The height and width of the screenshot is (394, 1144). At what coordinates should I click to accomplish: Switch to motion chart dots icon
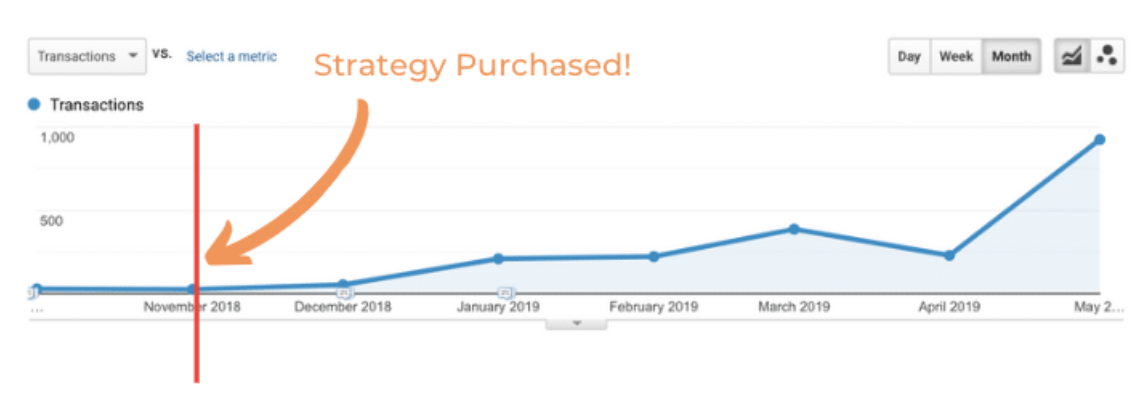[1107, 56]
